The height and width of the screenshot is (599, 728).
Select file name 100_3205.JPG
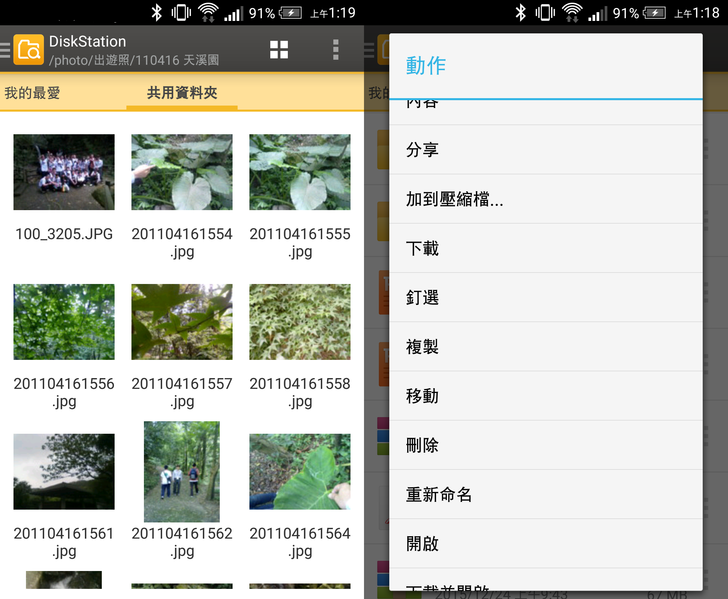click(64, 234)
